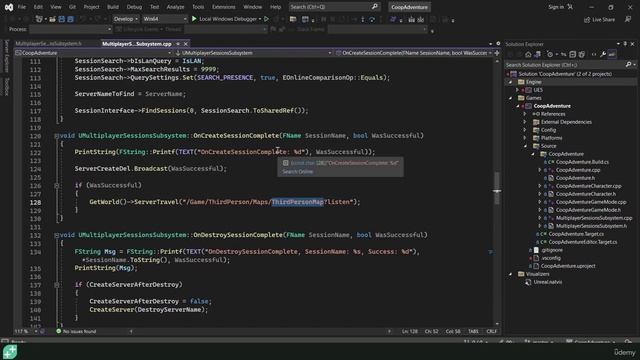This screenshot has width=640, height=360.
Task: Click the editor vertical scrollbar
Action: [497, 192]
